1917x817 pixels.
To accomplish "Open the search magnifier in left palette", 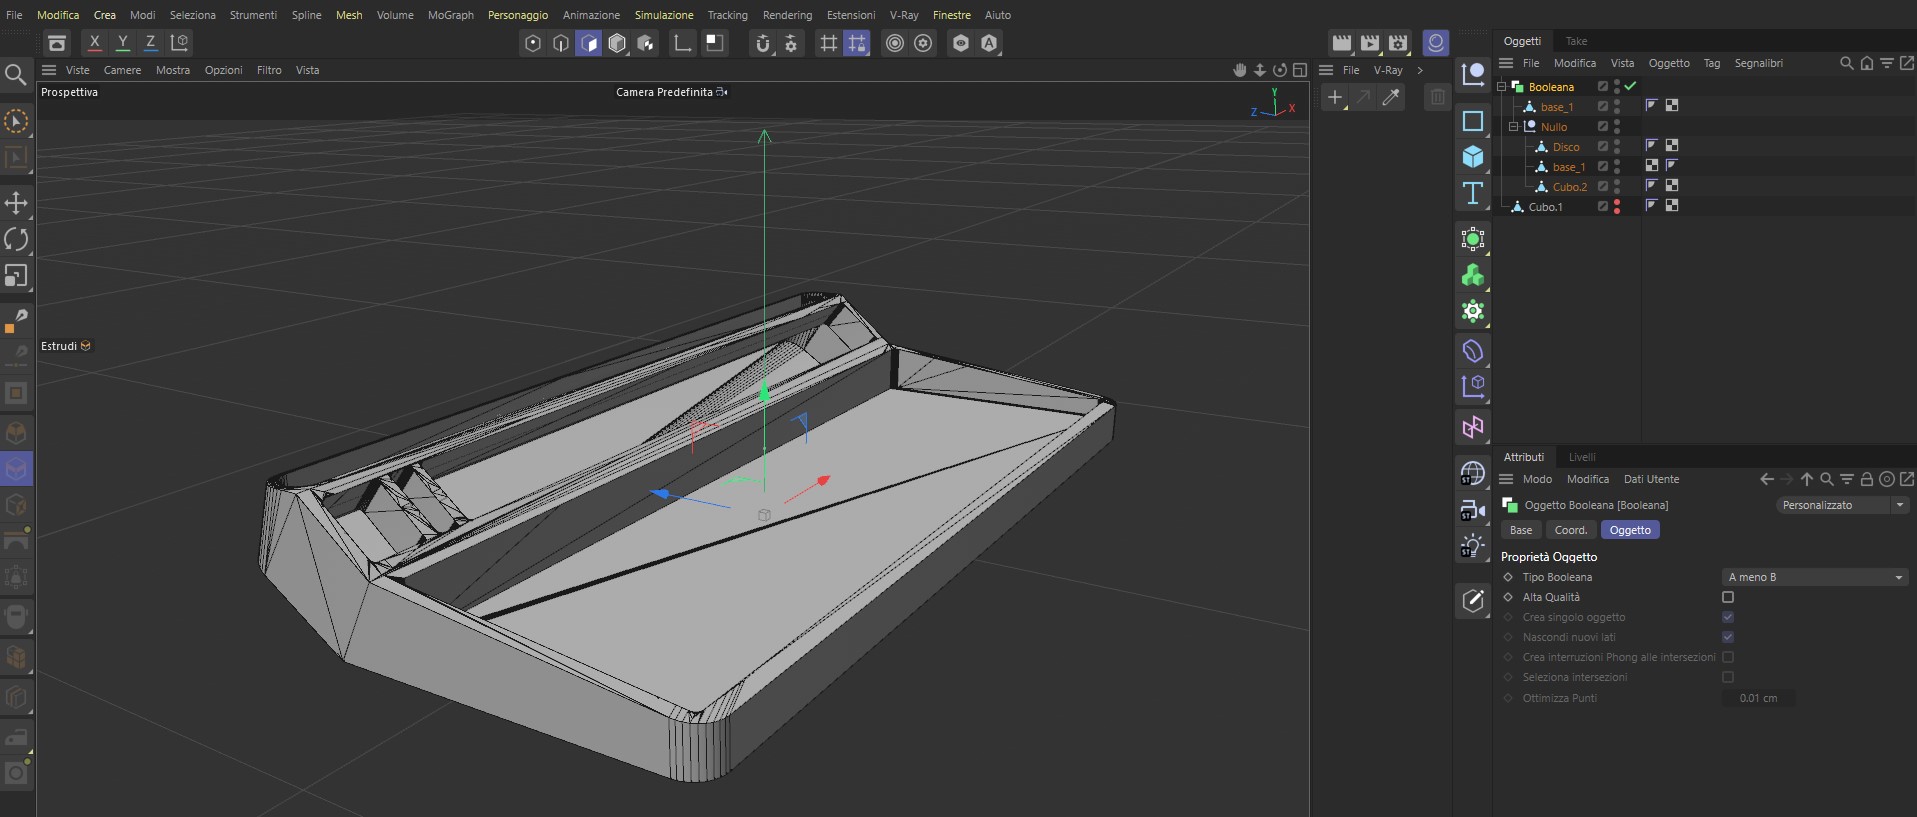I will (x=15, y=75).
